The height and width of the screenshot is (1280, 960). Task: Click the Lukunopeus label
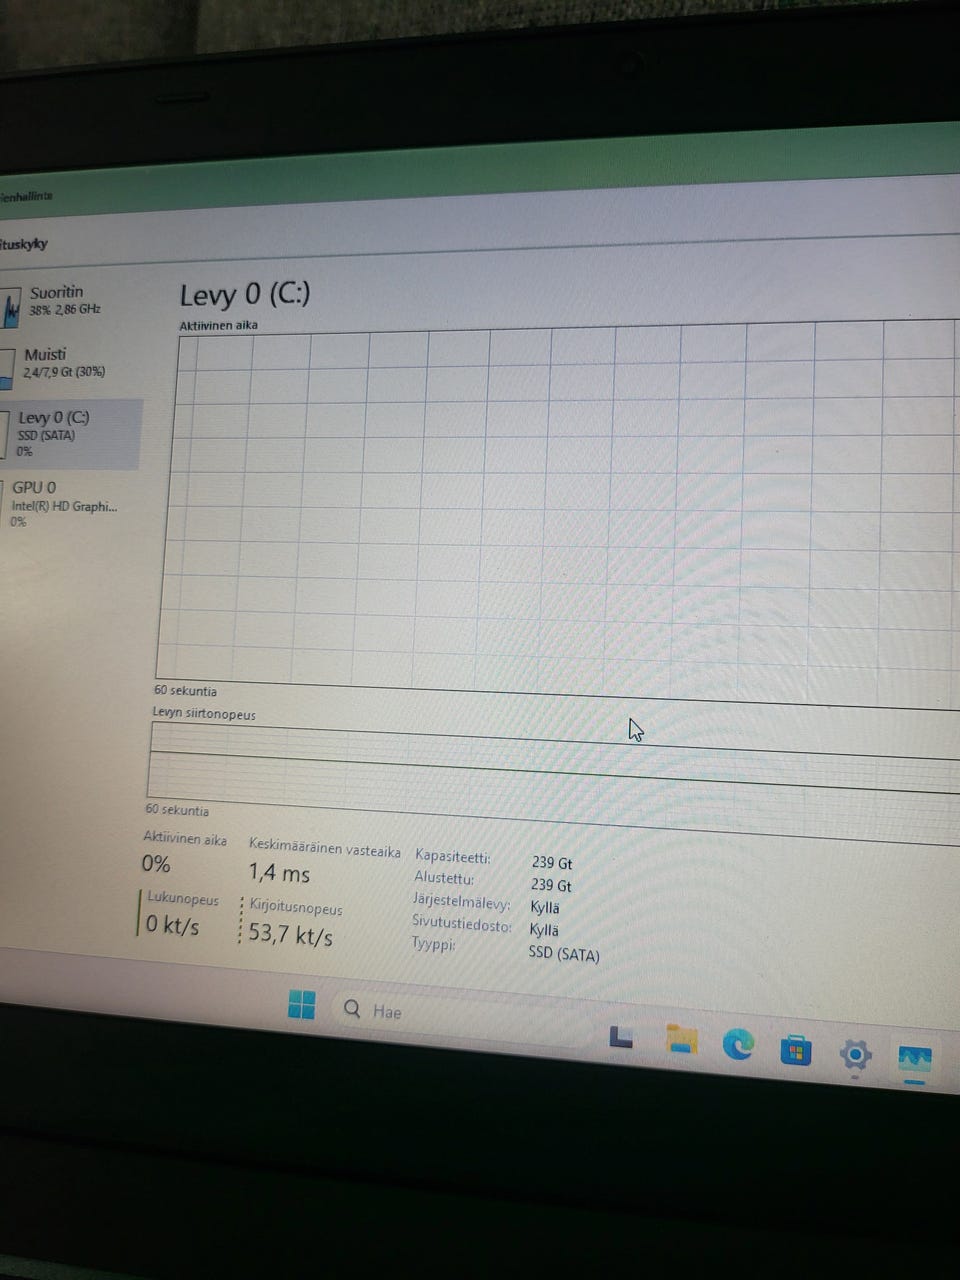(x=183, y=899)
